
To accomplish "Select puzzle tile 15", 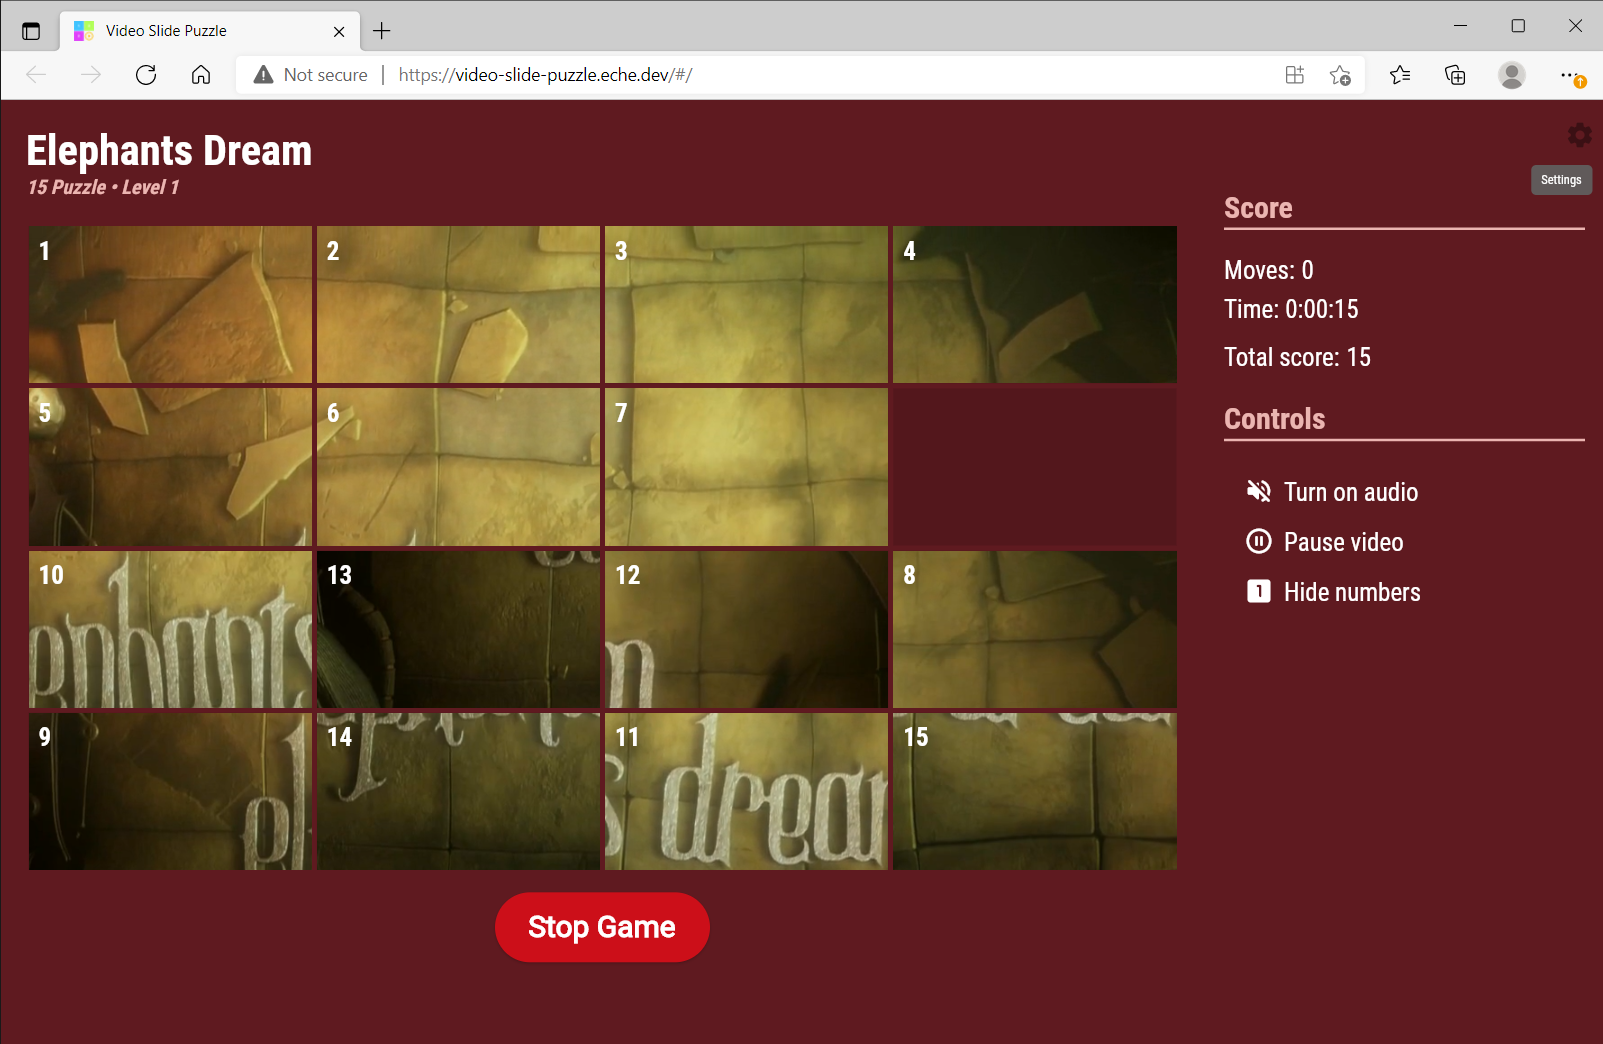I will pos(1034,791).
